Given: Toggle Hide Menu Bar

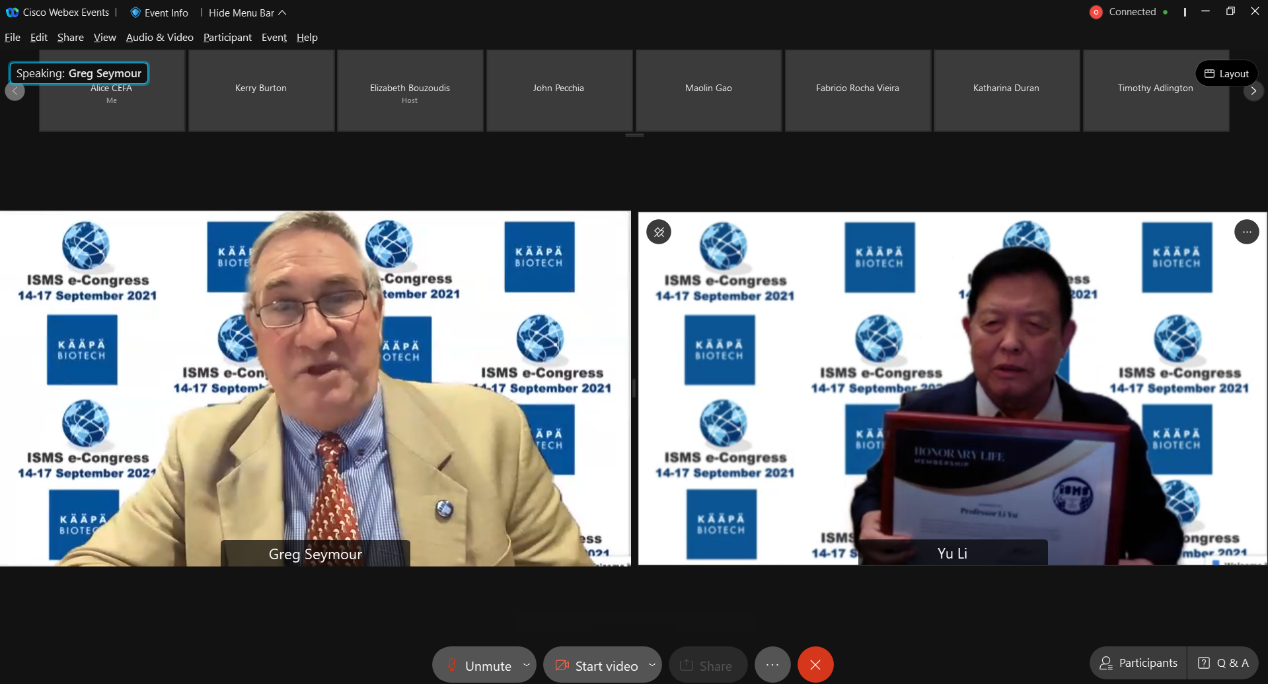Looking at the screenshot, I should (x=247, y=13).
